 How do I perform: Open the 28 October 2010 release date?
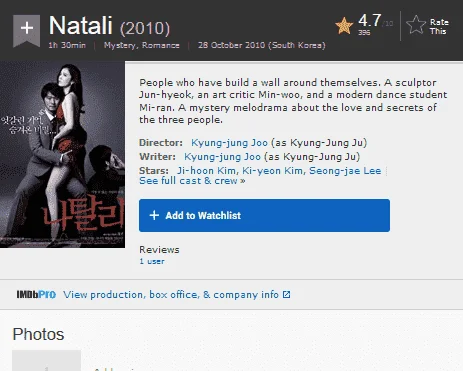tap(262, 45)
